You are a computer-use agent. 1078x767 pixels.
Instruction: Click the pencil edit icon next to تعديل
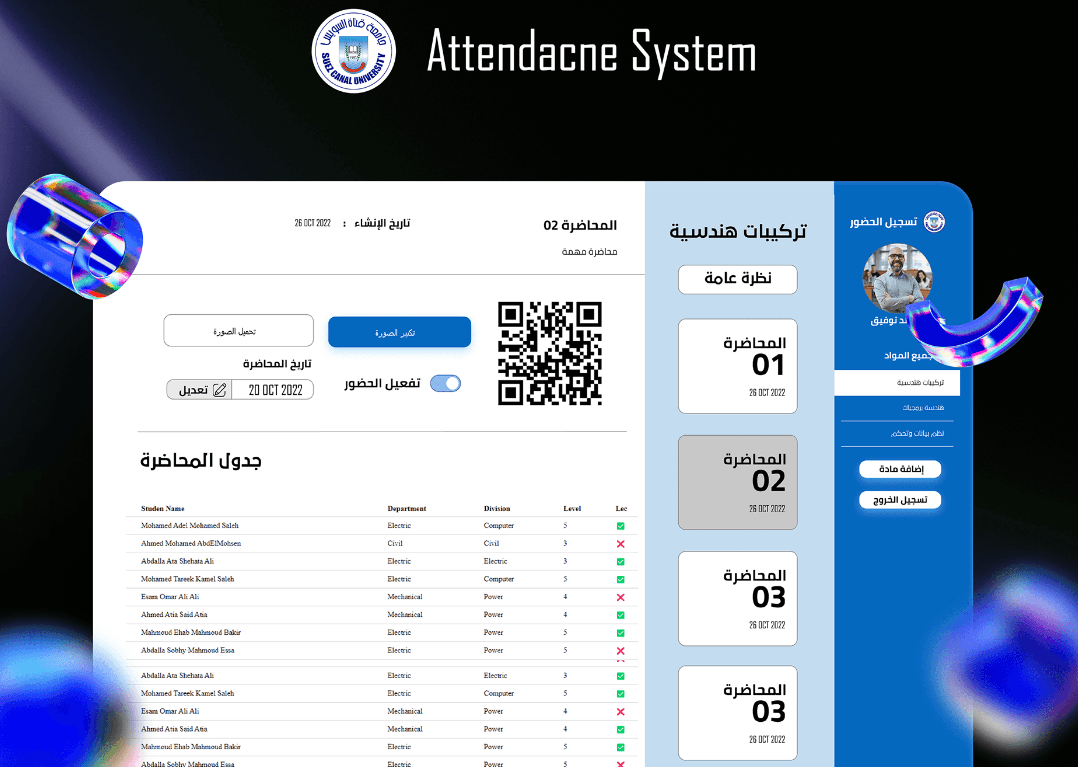219,390
